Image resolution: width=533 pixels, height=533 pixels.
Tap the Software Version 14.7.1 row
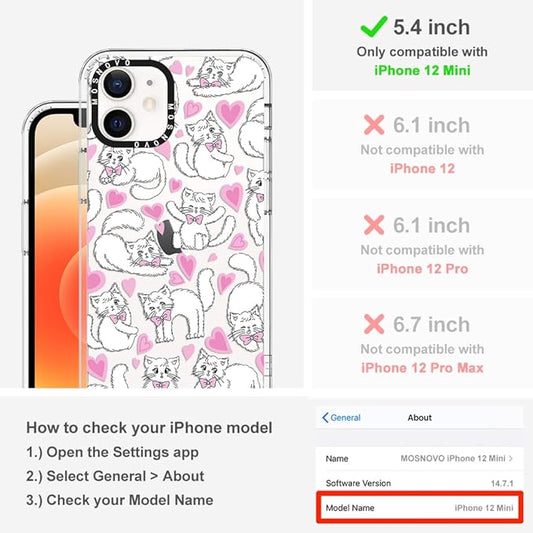[x=420, y=483]
